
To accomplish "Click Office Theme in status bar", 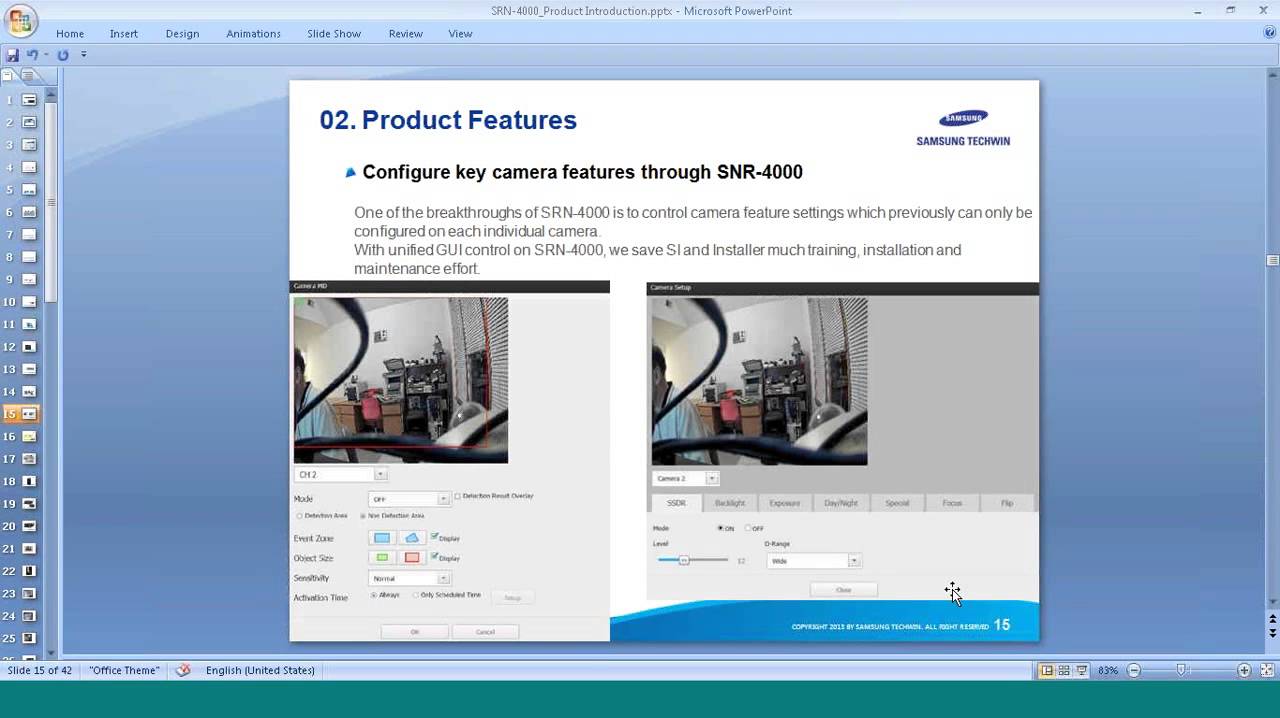I will (x=124, y=670).
